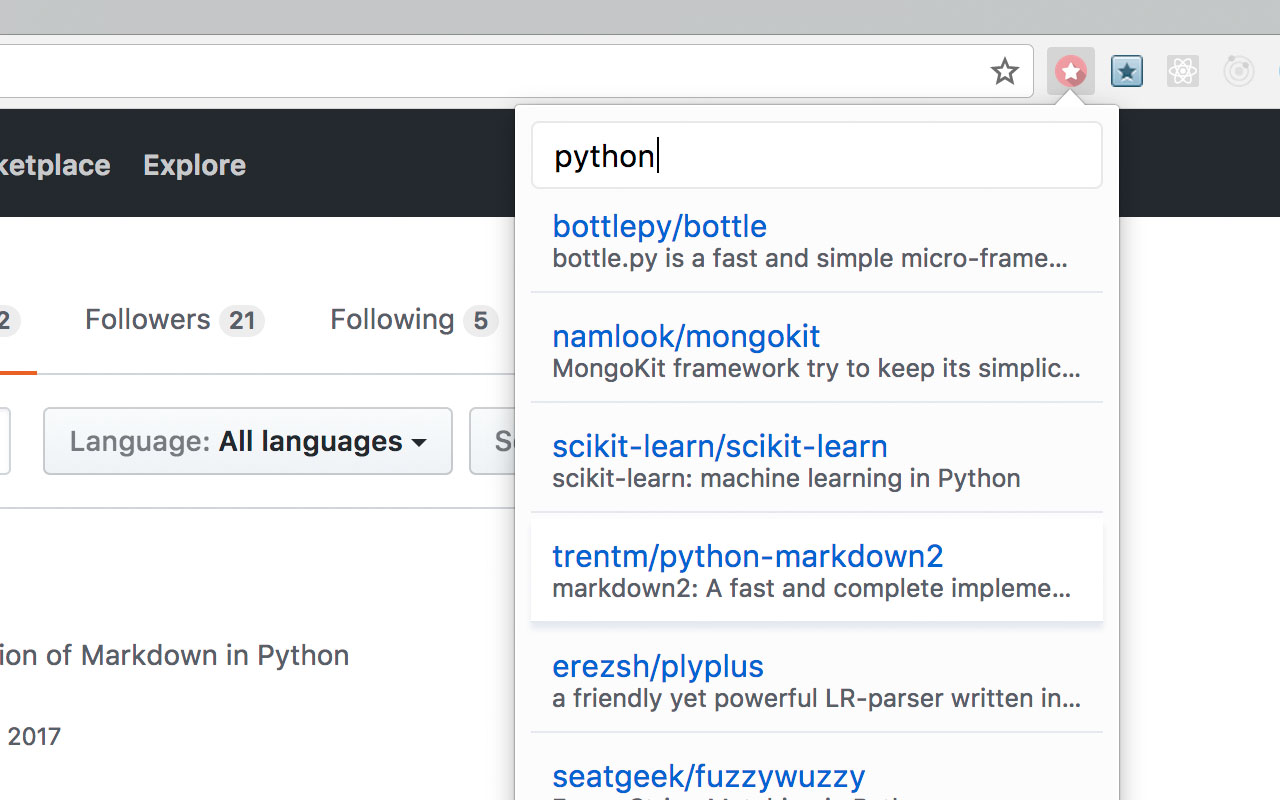
Task: Click the Following count badge 5
Action: click(481, 321)
